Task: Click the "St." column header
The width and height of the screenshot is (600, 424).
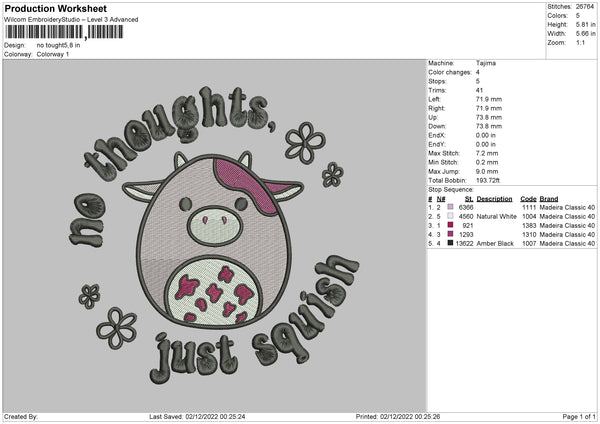Action: 469,199
